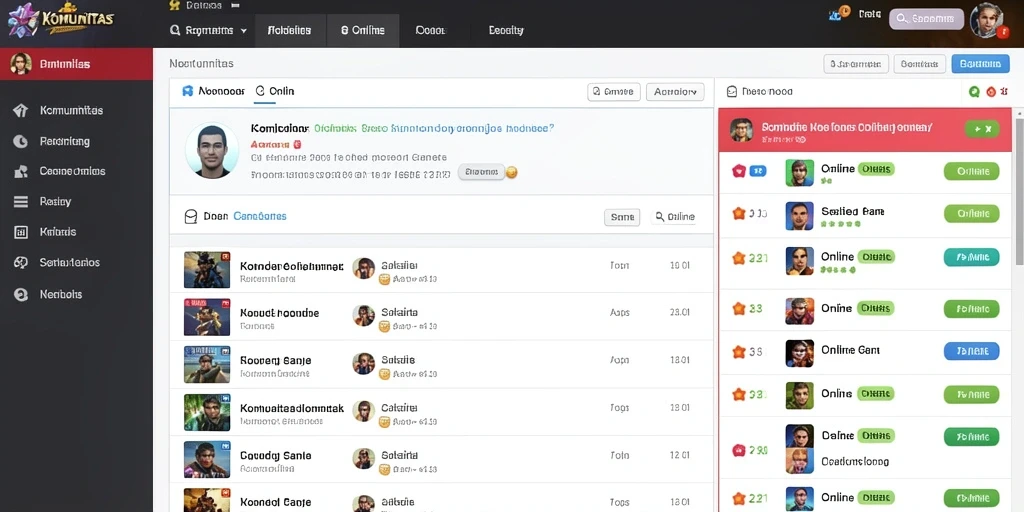Click the avatar in the red banner
Viewport: 1024px width, 512px height.
pos(741,129)
